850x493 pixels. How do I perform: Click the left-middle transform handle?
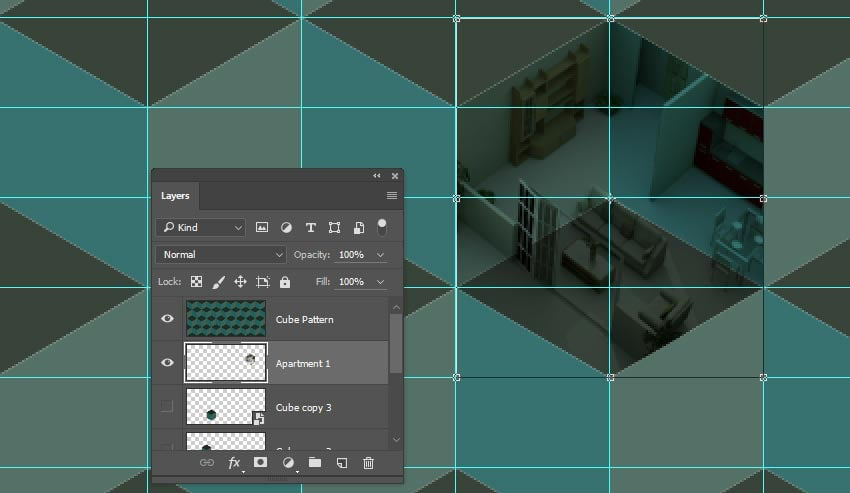coord(456,199)
